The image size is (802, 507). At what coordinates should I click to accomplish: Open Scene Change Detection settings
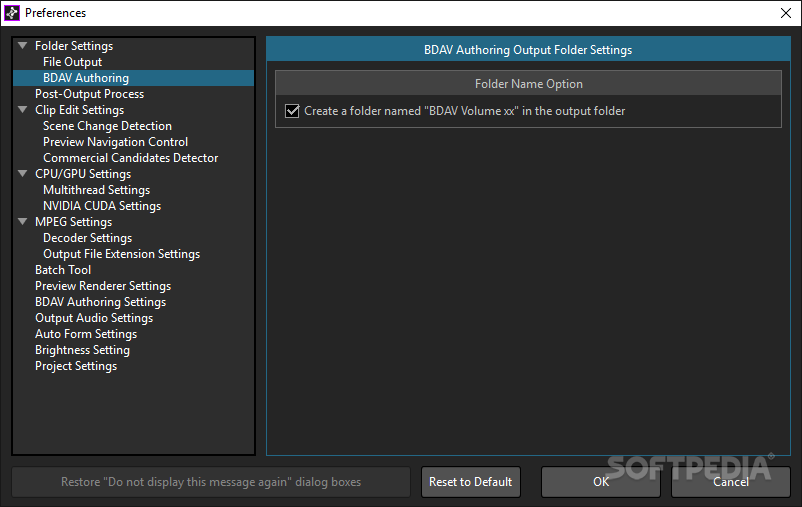(x=107, y=126)
